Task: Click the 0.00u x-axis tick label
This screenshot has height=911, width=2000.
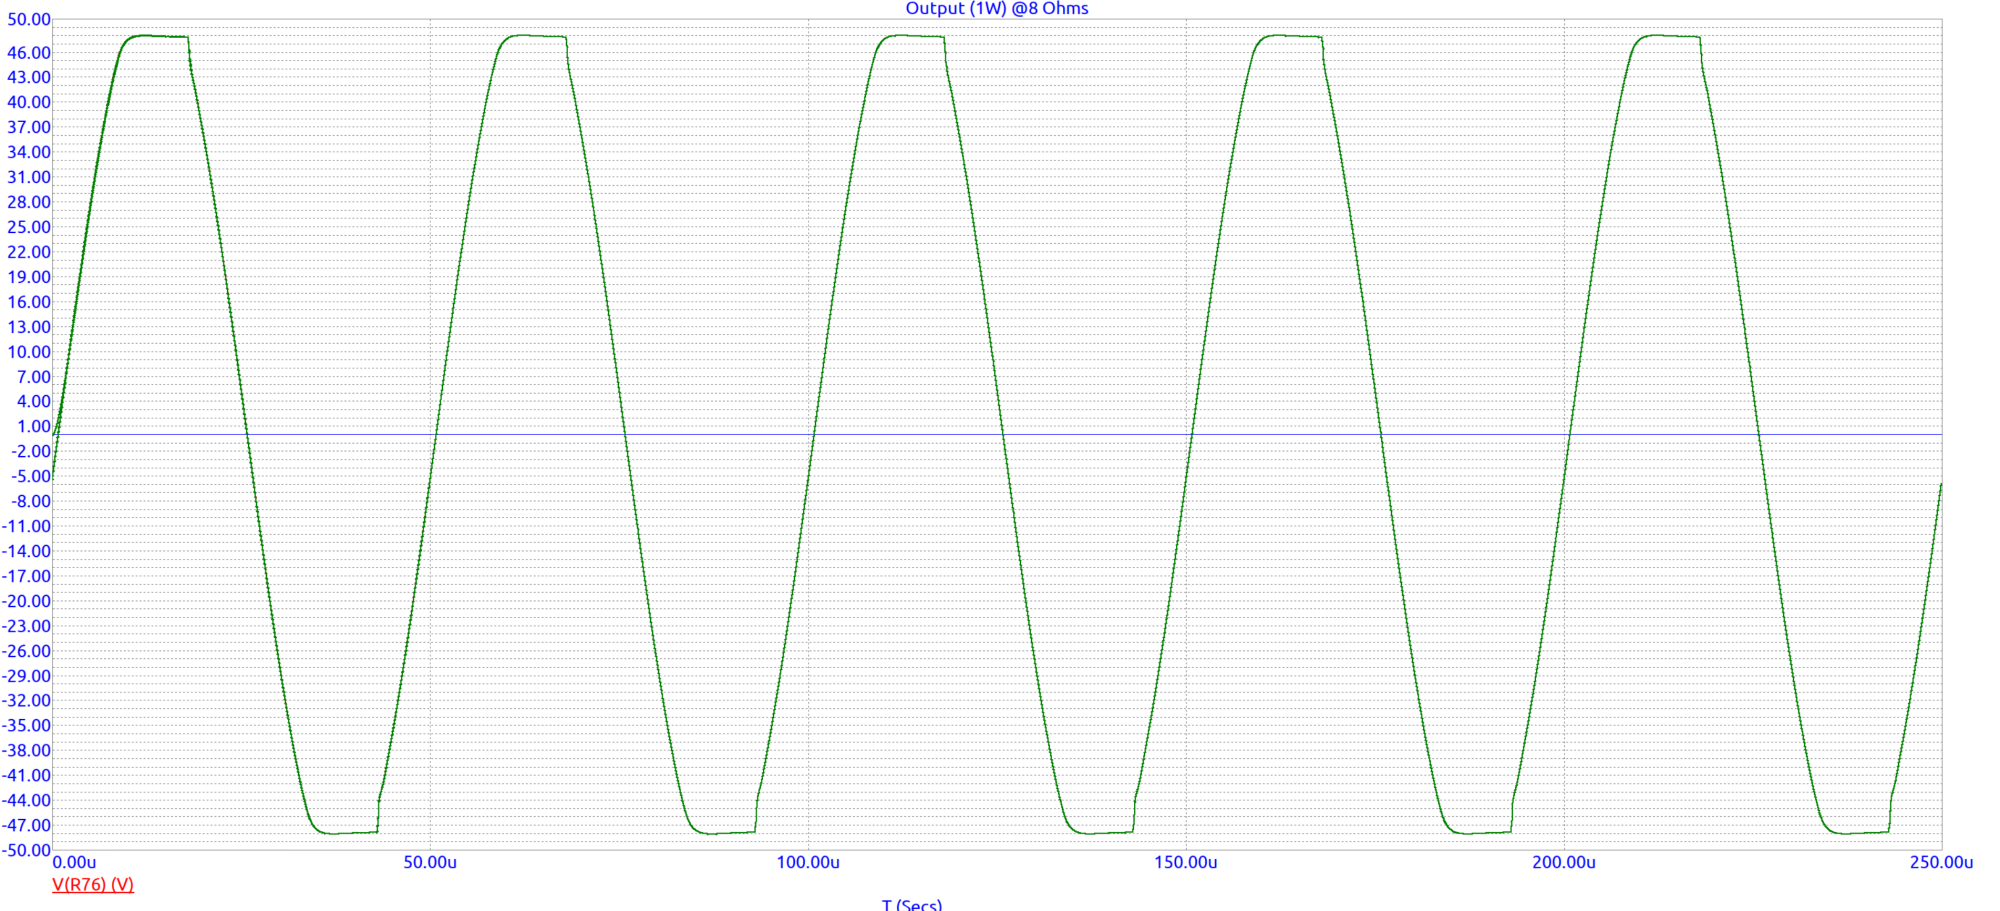Action: 74,862
